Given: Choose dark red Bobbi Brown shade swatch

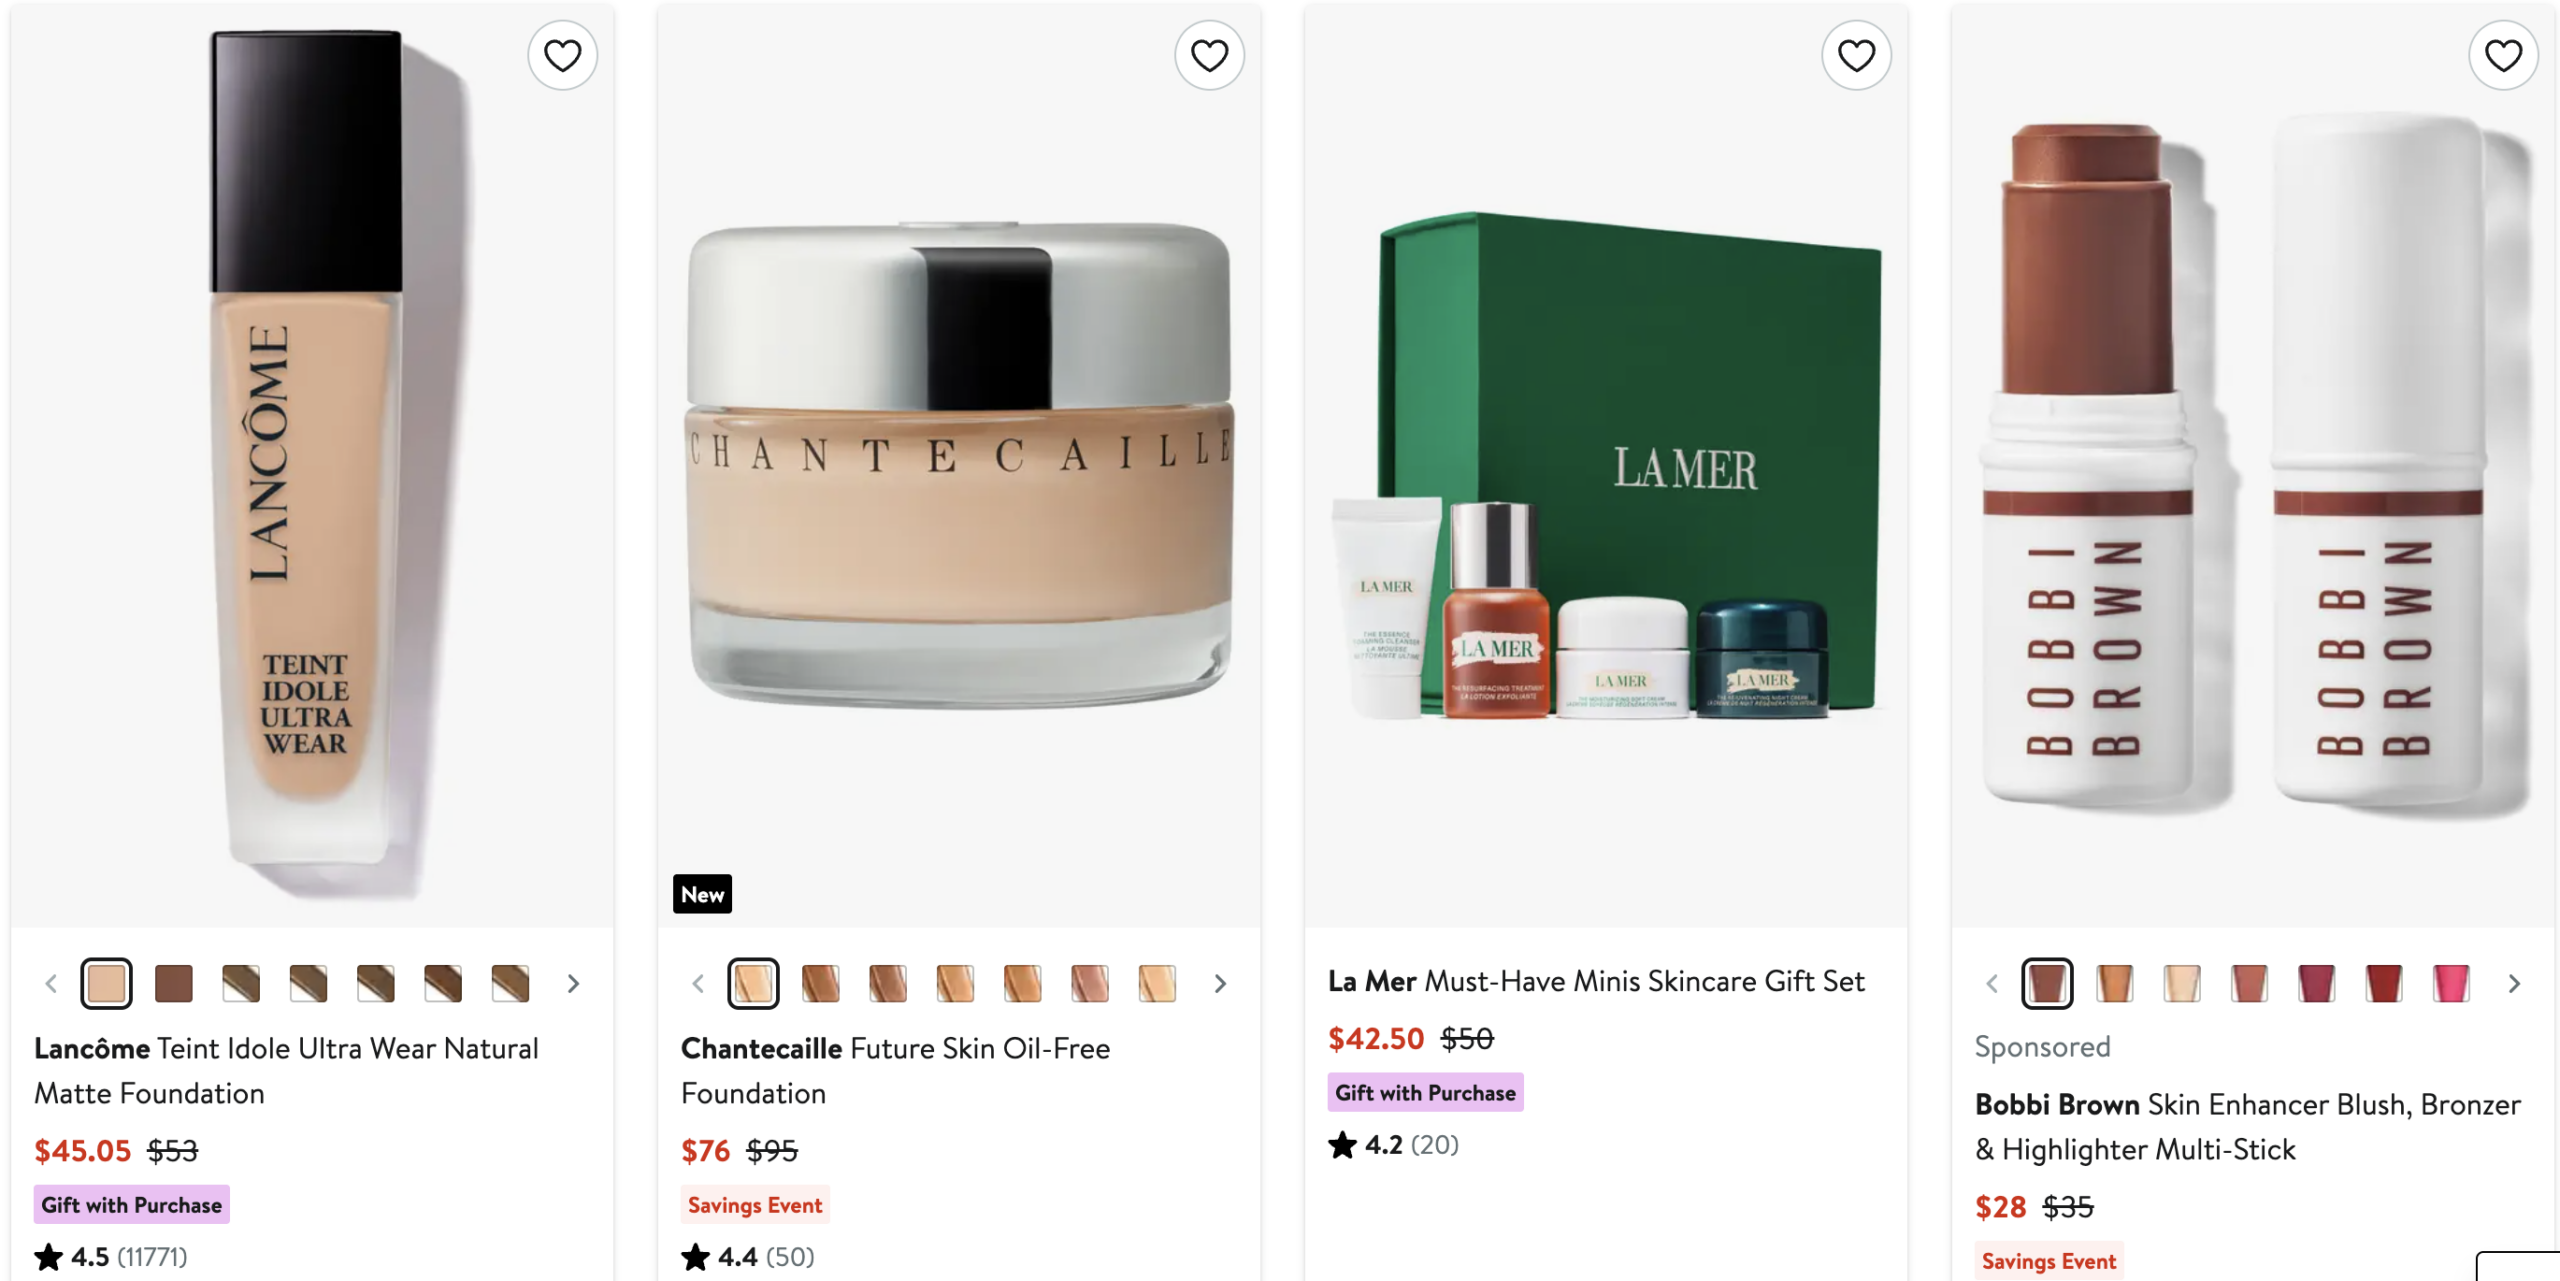Looking at the screenshot, I should coord(2384,984).
